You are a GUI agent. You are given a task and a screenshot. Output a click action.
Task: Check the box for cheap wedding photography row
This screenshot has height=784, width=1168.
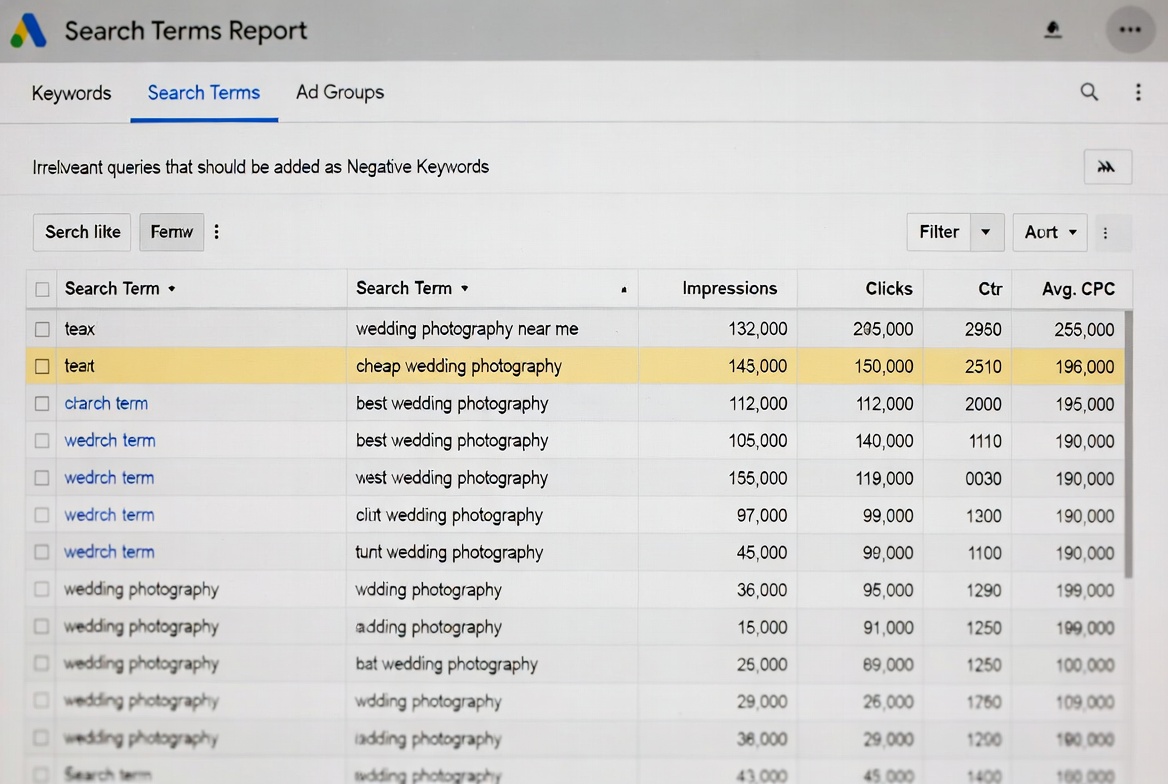42,366
